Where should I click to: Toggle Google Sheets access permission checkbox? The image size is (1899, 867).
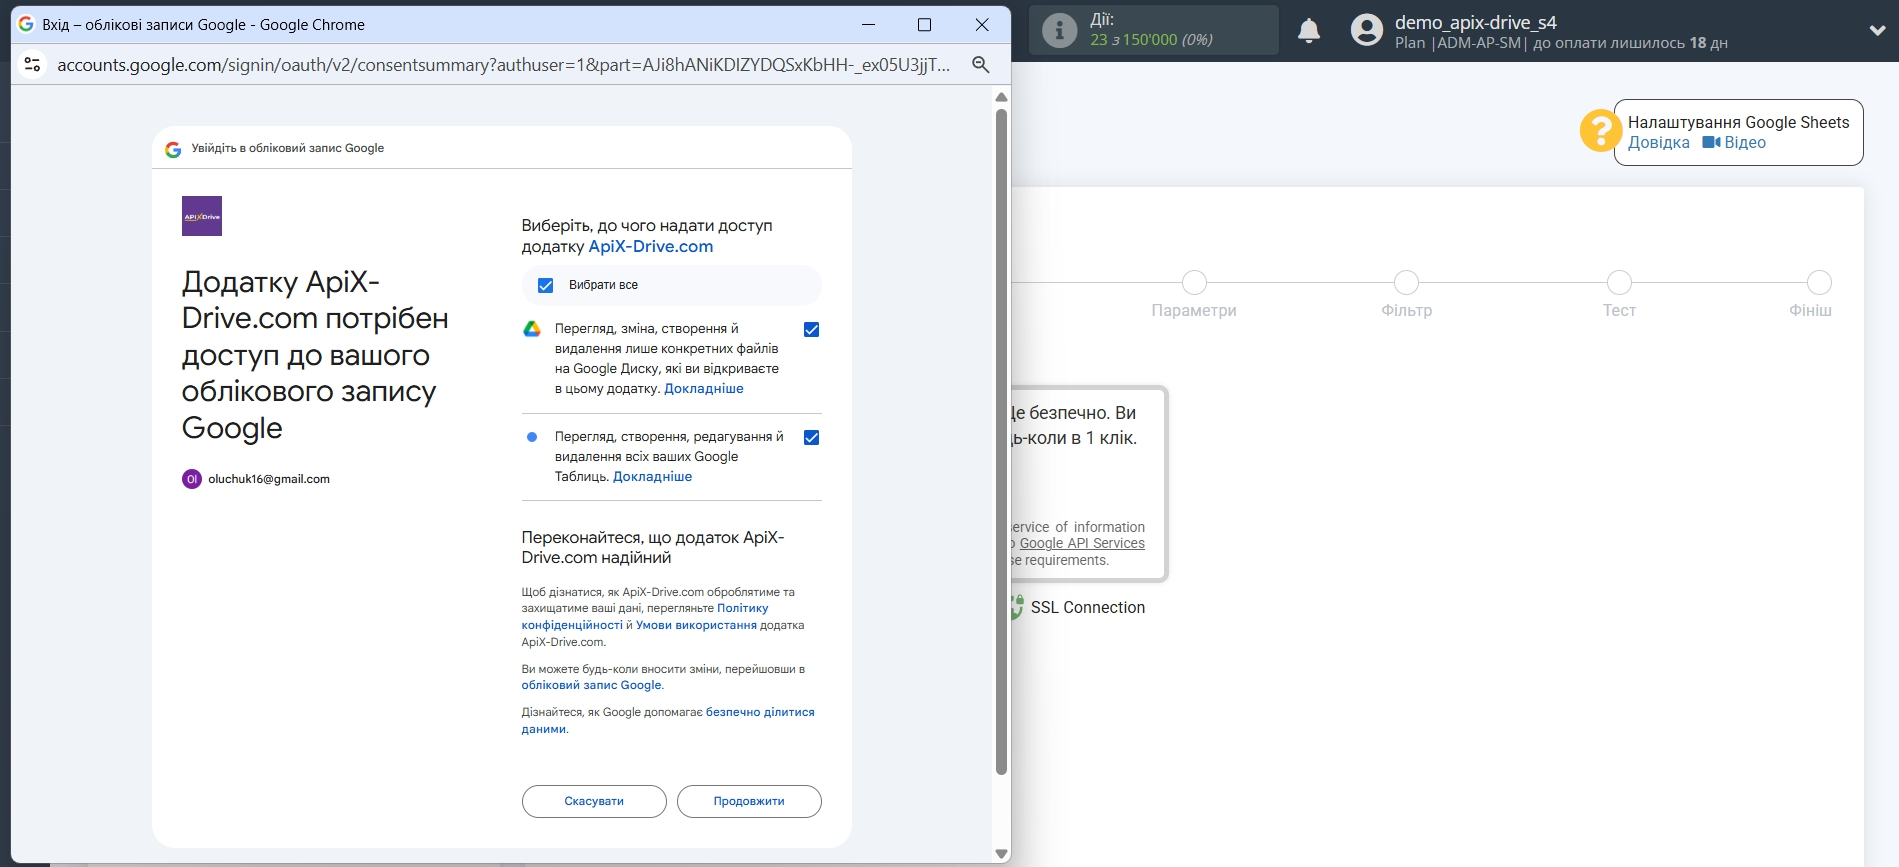click(812, 438)
